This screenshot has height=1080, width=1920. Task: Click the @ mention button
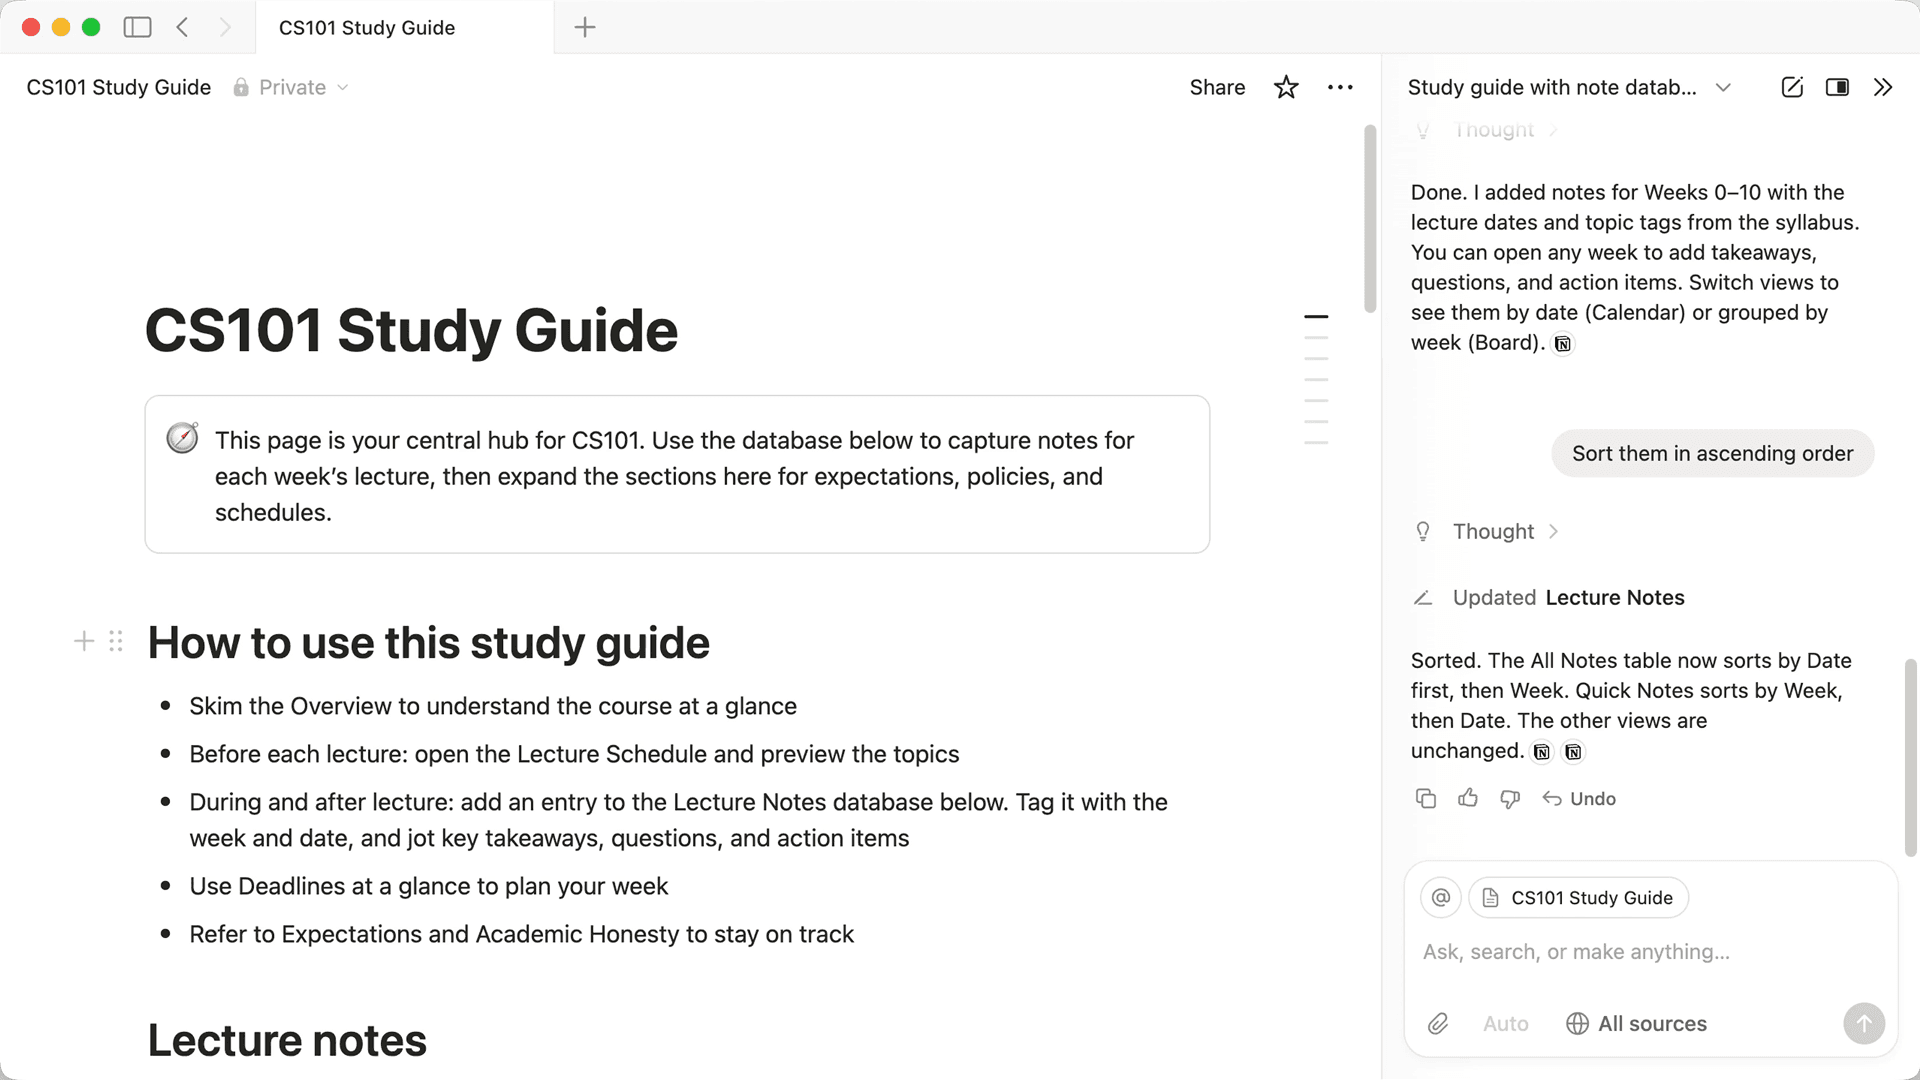coord(1441,897)
